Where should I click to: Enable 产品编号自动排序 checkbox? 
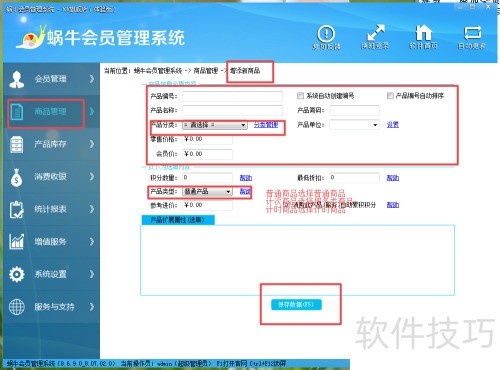(390, 96)
